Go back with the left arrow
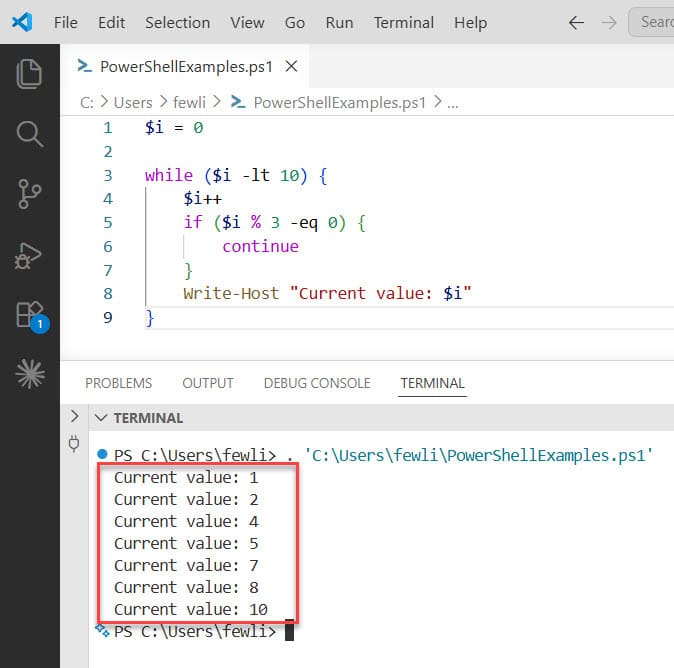This screenshot has width=674, height=668. coord(576,22)
